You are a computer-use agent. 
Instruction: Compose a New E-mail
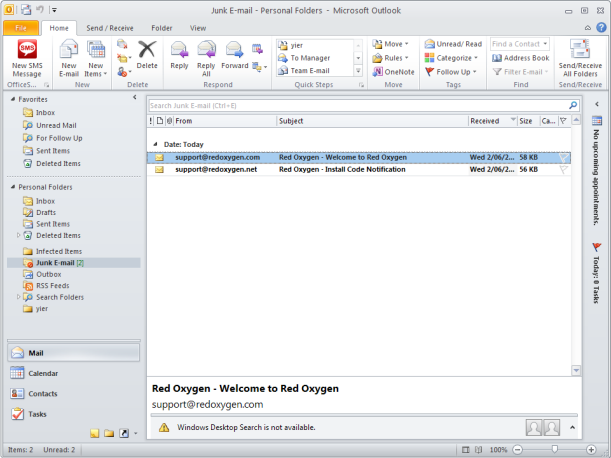pos(69,58)
